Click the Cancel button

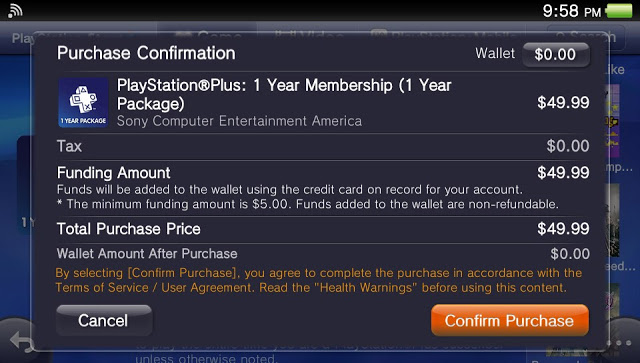click(104, 321)
